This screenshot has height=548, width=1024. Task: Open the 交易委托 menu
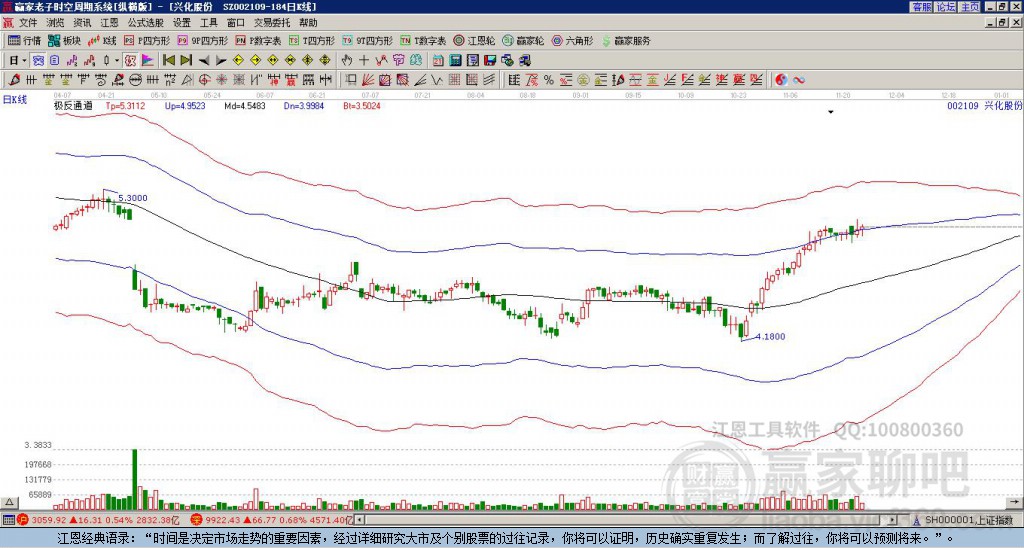click(x=272, y=23)
